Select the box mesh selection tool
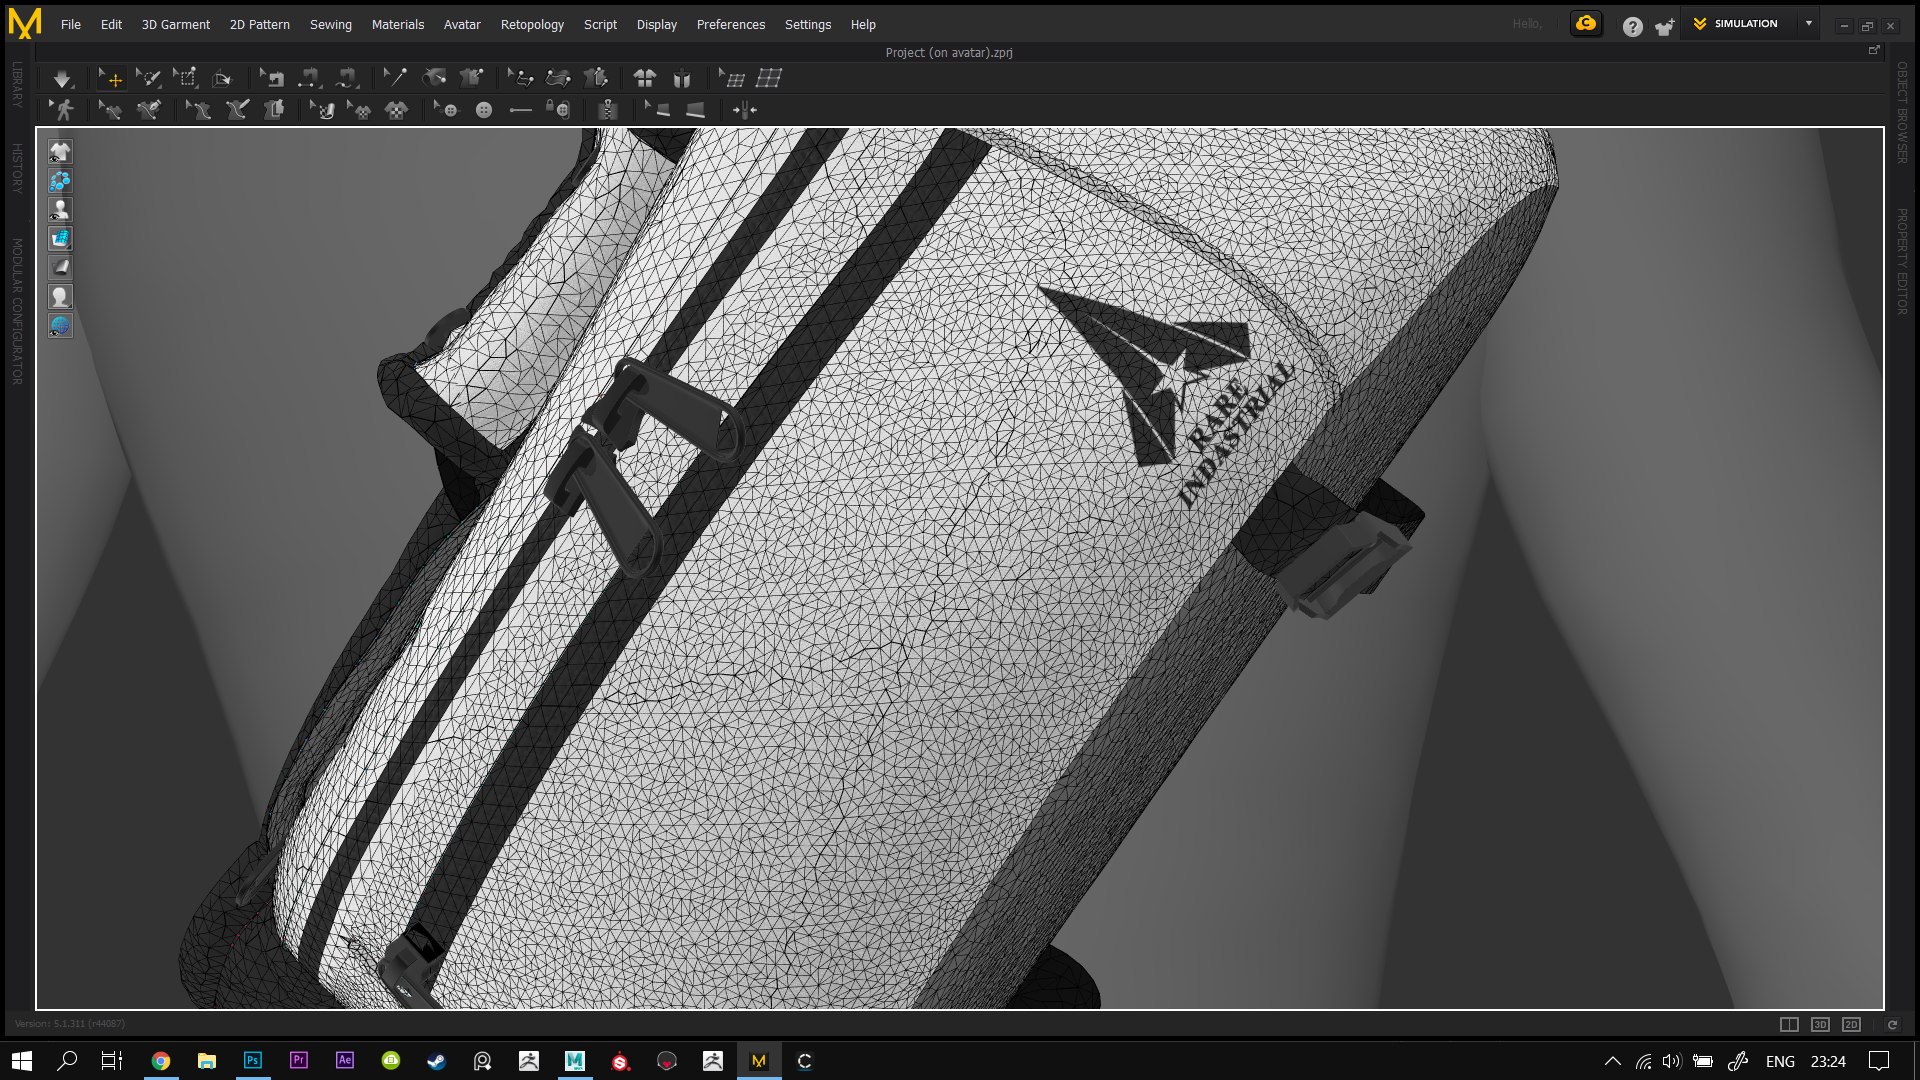Viewport: 1920px width, 1080px height. point(185,78)
